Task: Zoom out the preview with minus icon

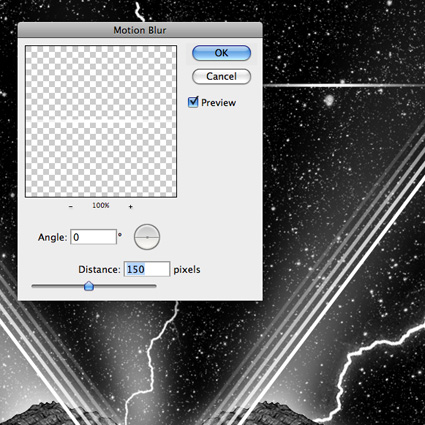Action: tap(71, 207)
